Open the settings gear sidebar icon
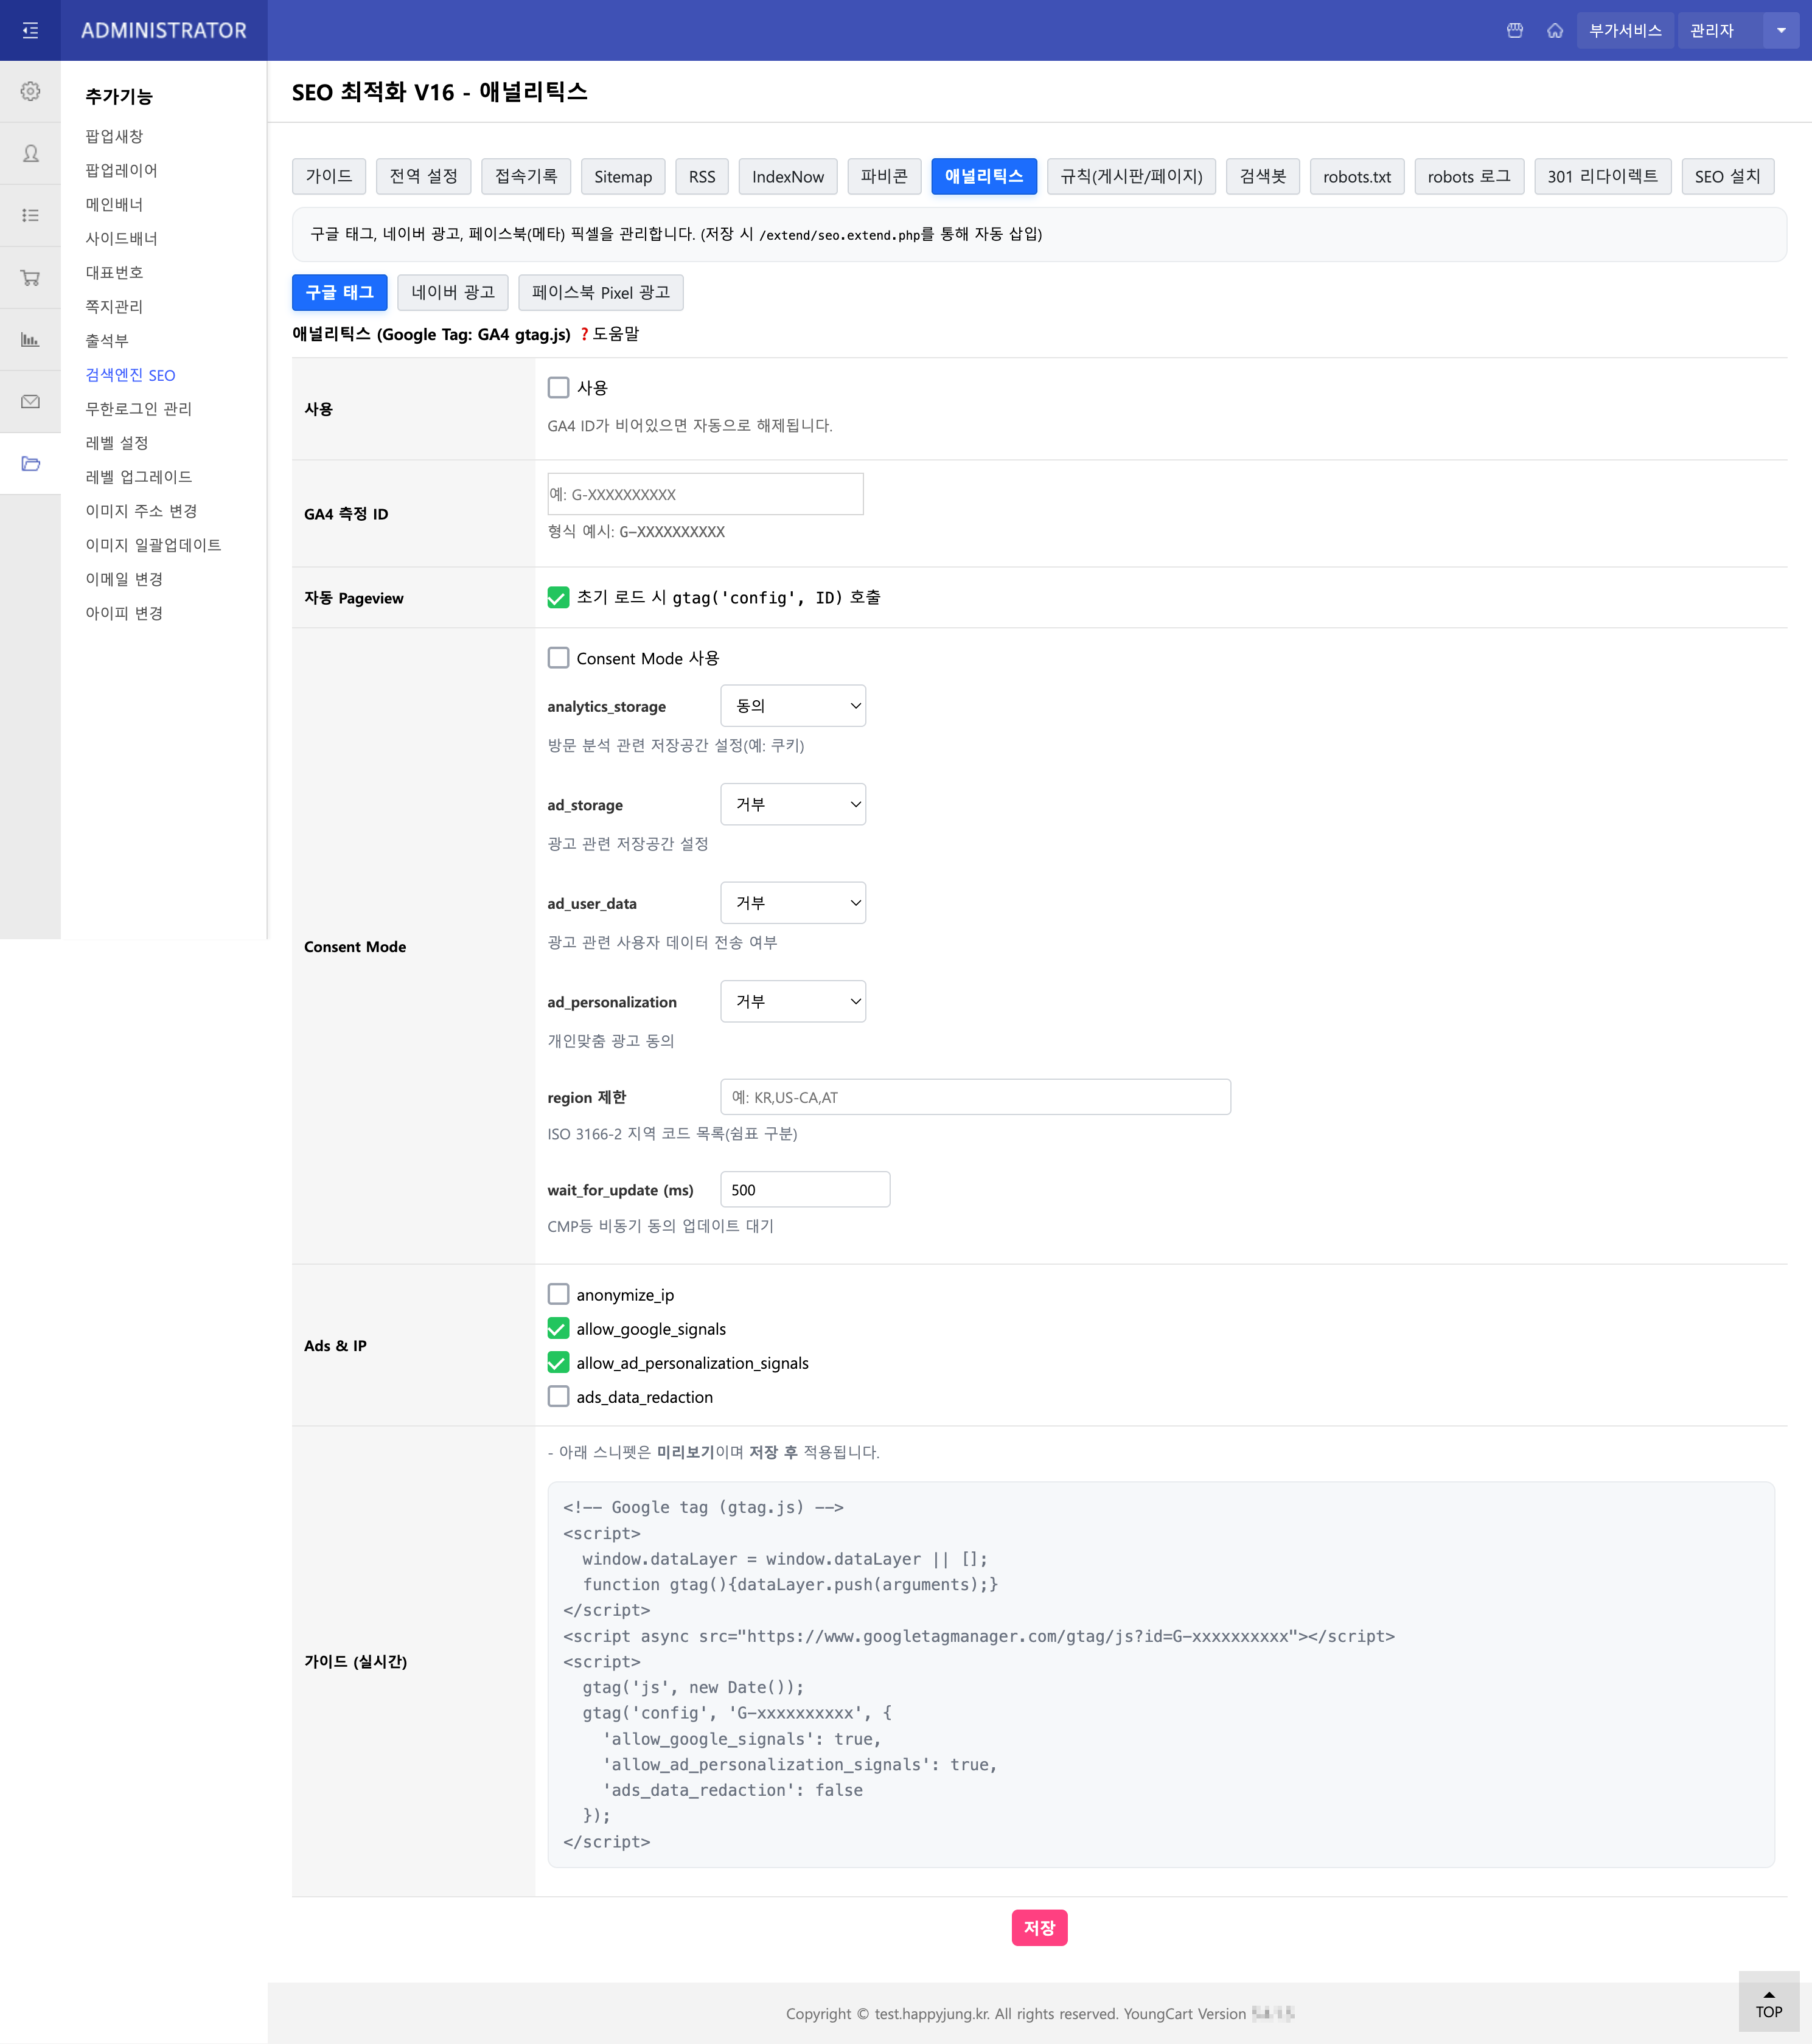This screenshot has height=2044, width=1812. 30,91
